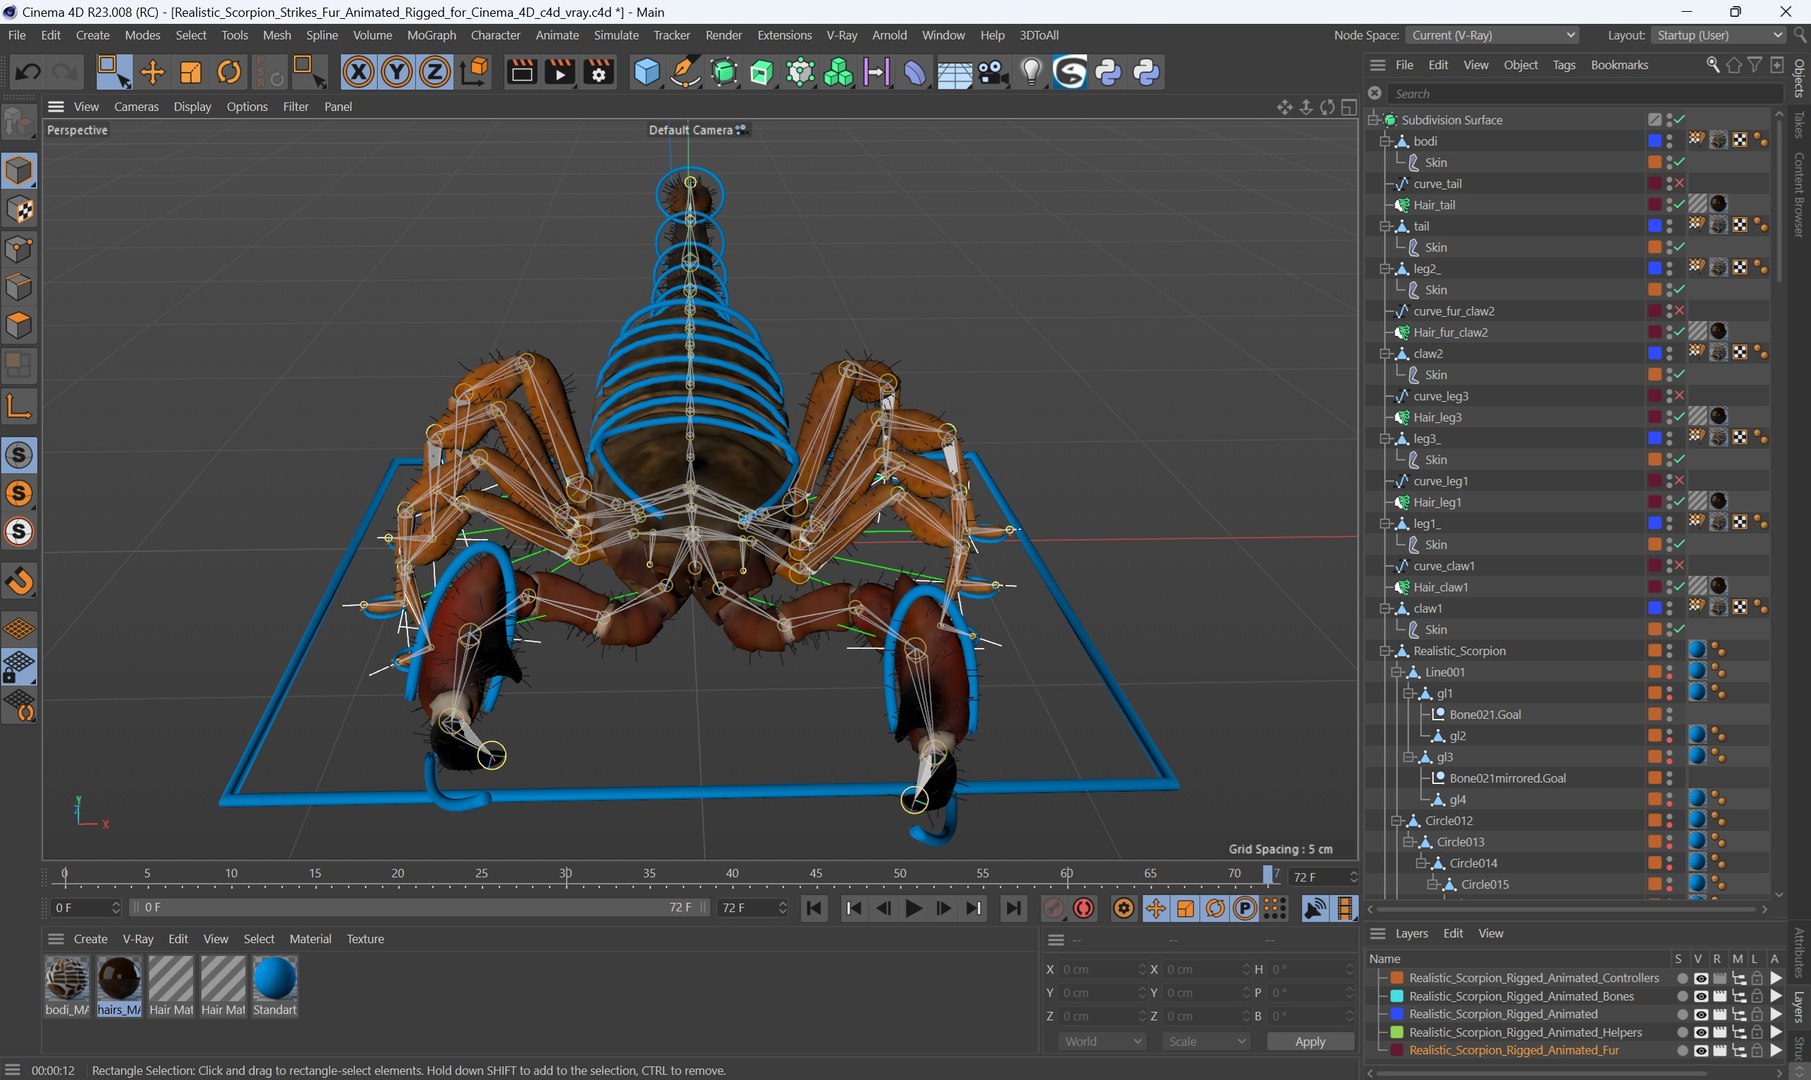Add a Light object from toolbar
This screenshot has width=1811, height=1080.
1031,72
